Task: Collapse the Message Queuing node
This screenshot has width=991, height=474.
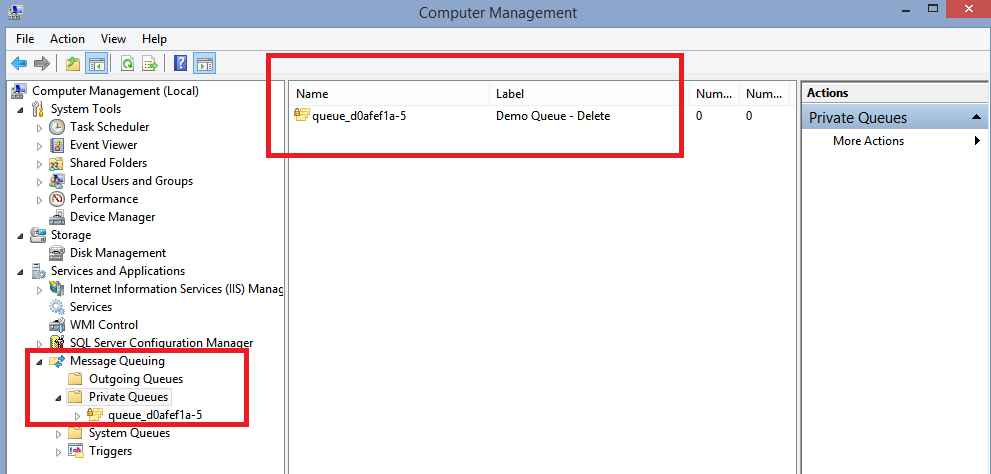Action: point(40,362)
